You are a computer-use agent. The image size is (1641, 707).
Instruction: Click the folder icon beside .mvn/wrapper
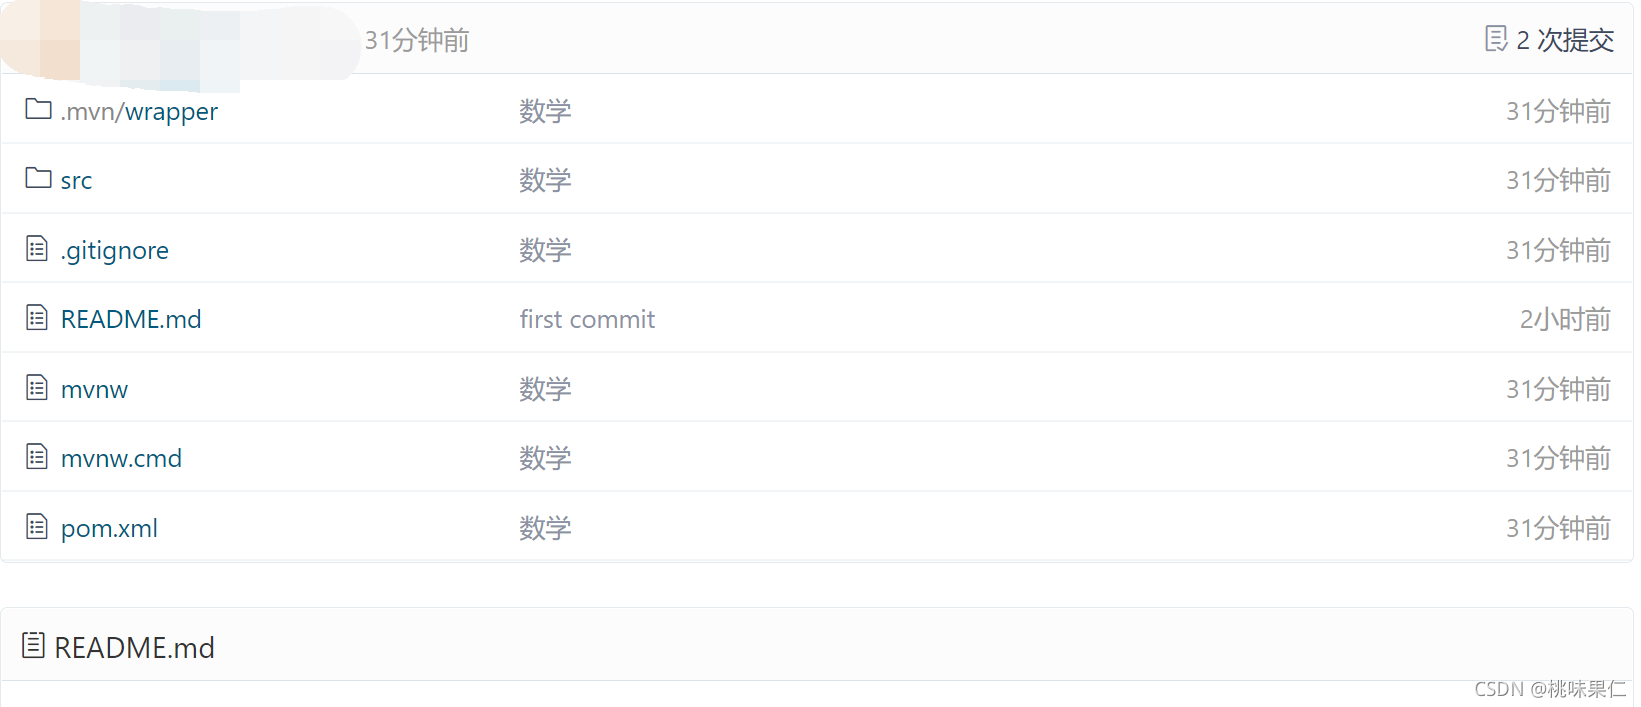[38, 109]
